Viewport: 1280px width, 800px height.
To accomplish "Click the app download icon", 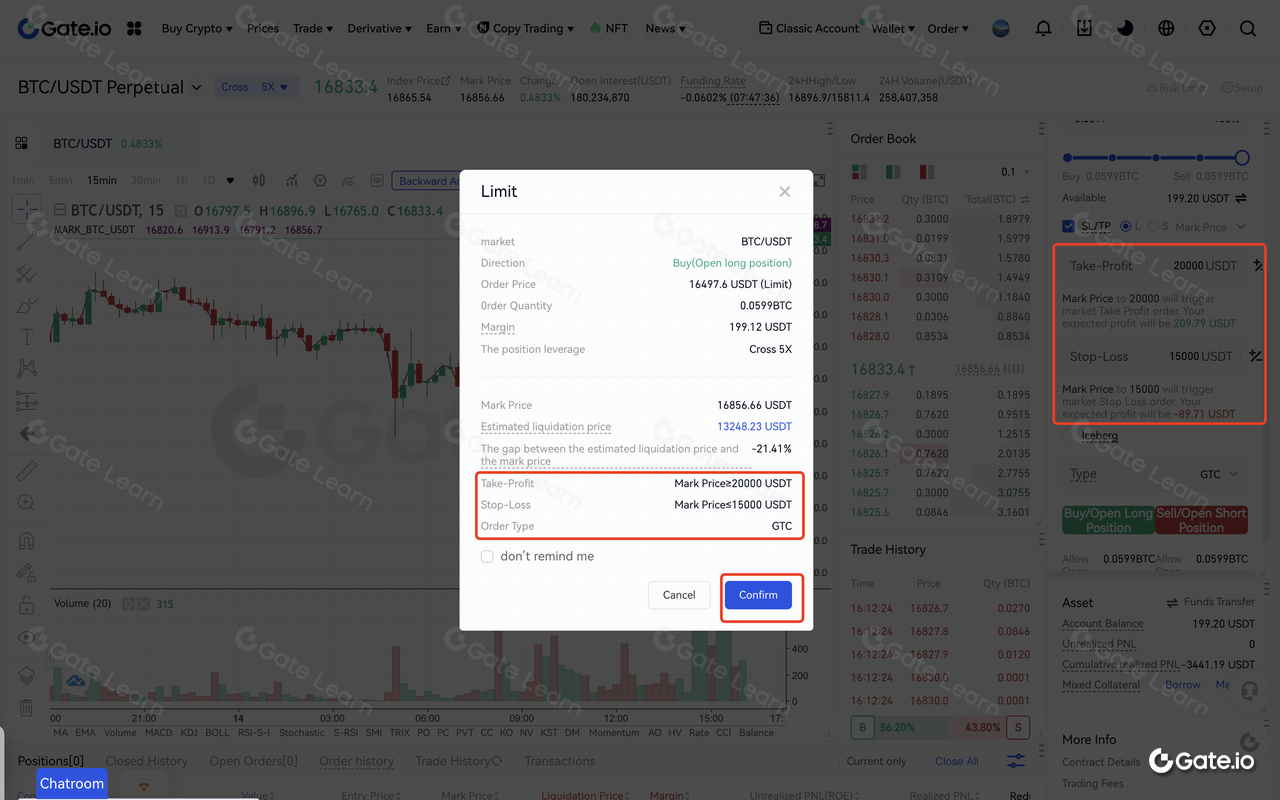I will [x=1084, y=28].
